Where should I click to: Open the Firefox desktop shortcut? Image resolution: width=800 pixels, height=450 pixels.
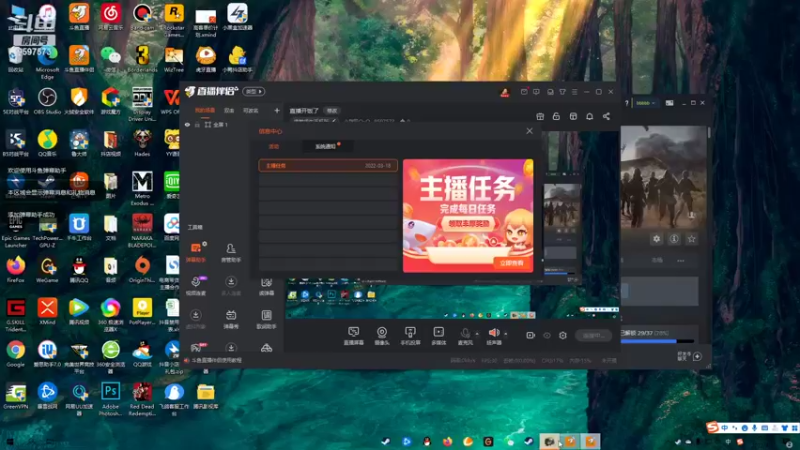(16, 269)
